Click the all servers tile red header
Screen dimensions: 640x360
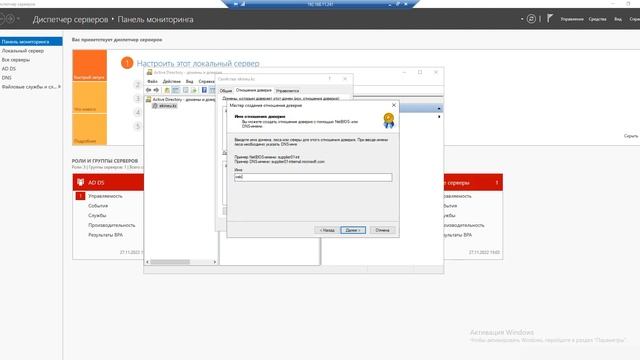[473, 182]
